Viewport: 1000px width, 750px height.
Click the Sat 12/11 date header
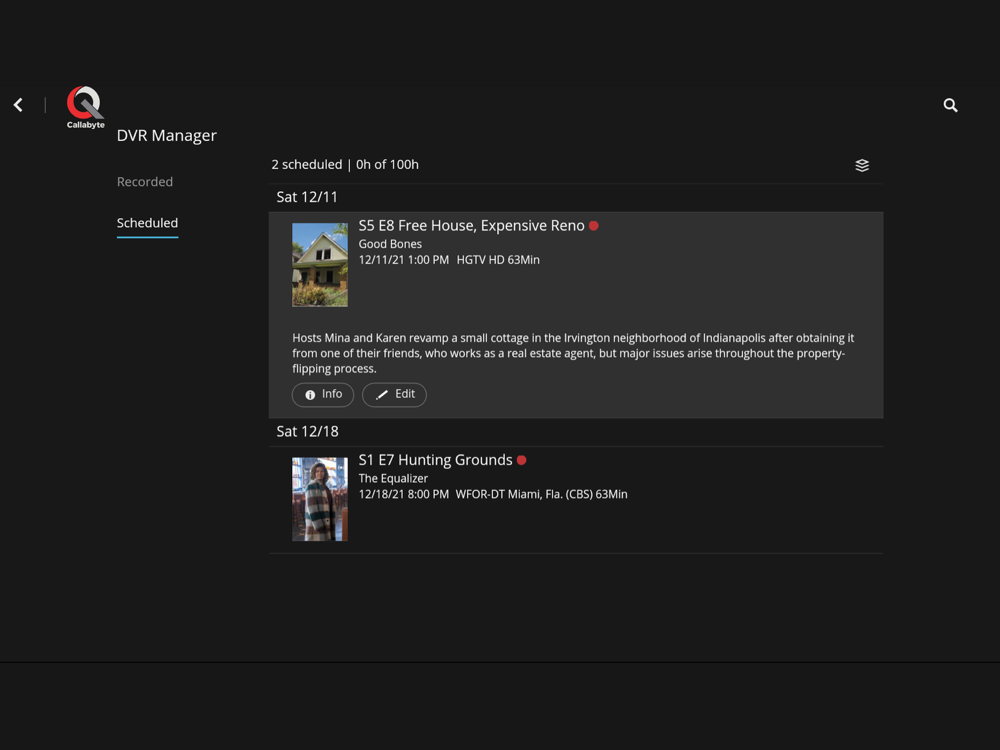[307, 197]
